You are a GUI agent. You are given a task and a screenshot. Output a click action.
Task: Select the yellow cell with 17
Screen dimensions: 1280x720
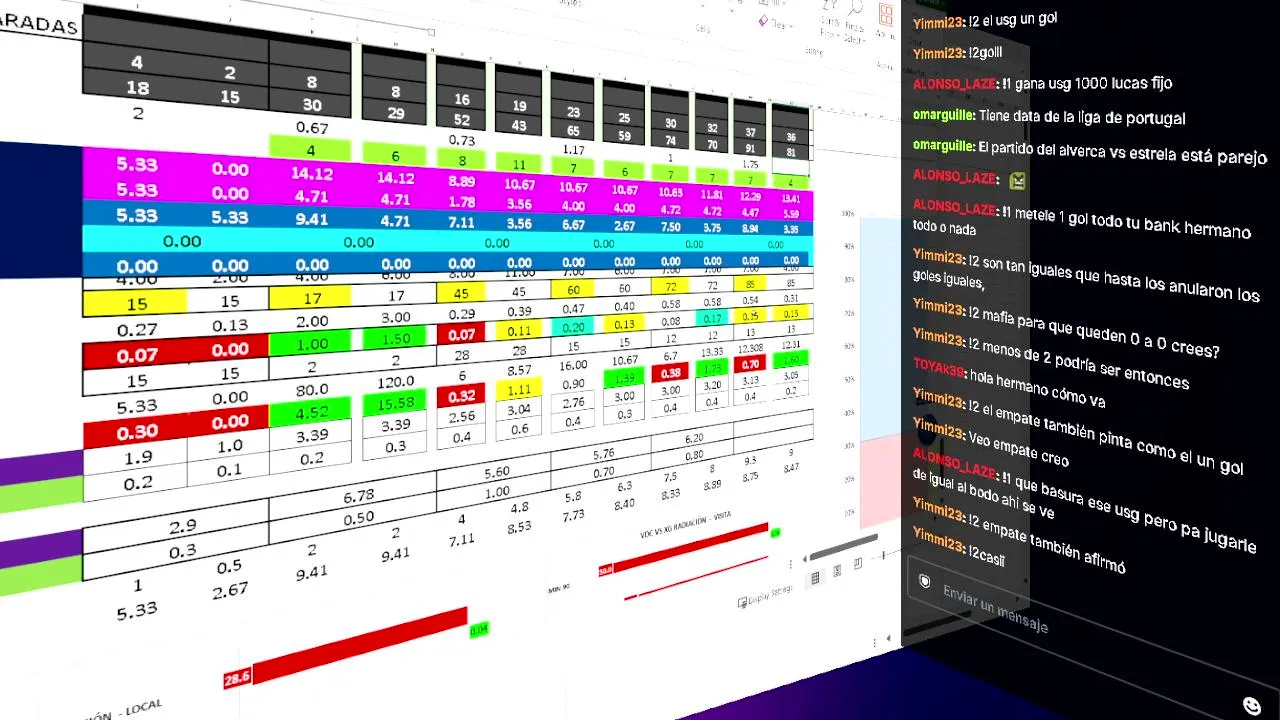(310, 298)
